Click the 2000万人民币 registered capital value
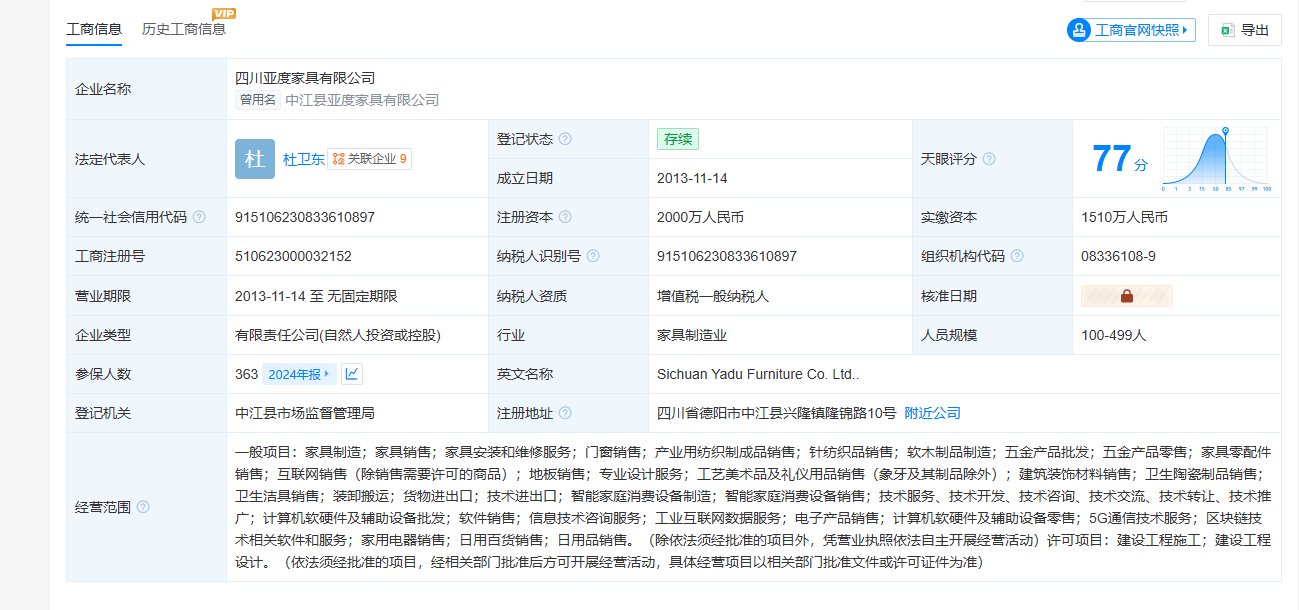The width and height of the screenshot is (1299, 610). click(x=700, y=217)
